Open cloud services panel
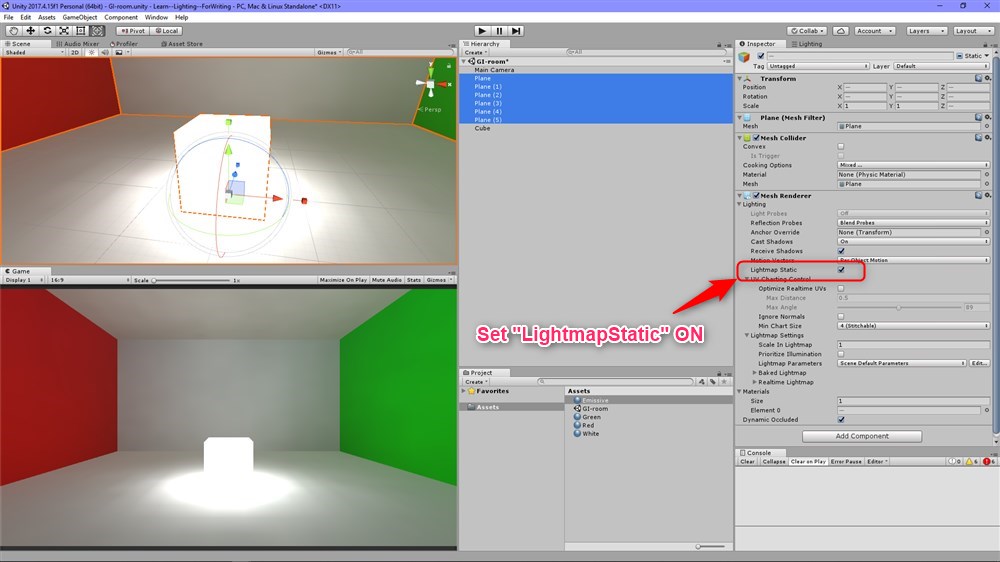Image resolution: width=1000 pixels, height=562 pixels. tap(841, 31)
